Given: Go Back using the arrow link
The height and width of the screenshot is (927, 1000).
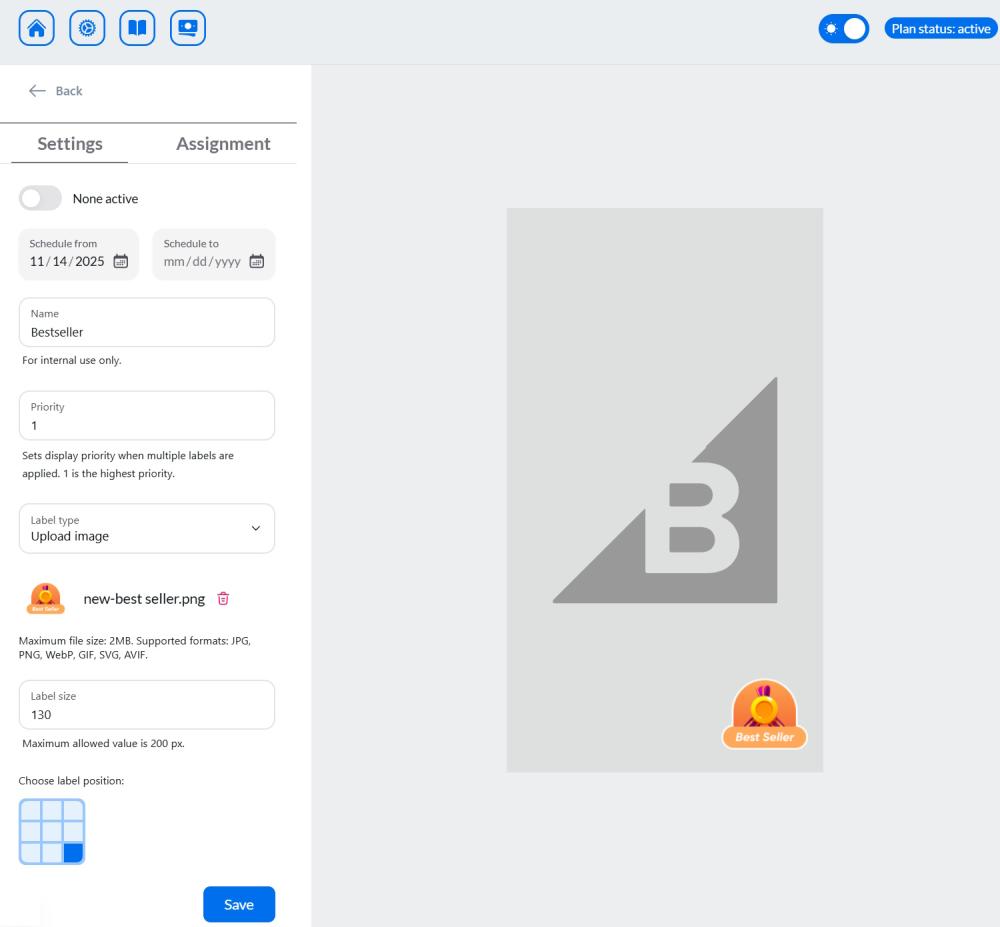Looking at the screenshot, I should [x=56, y=91].
